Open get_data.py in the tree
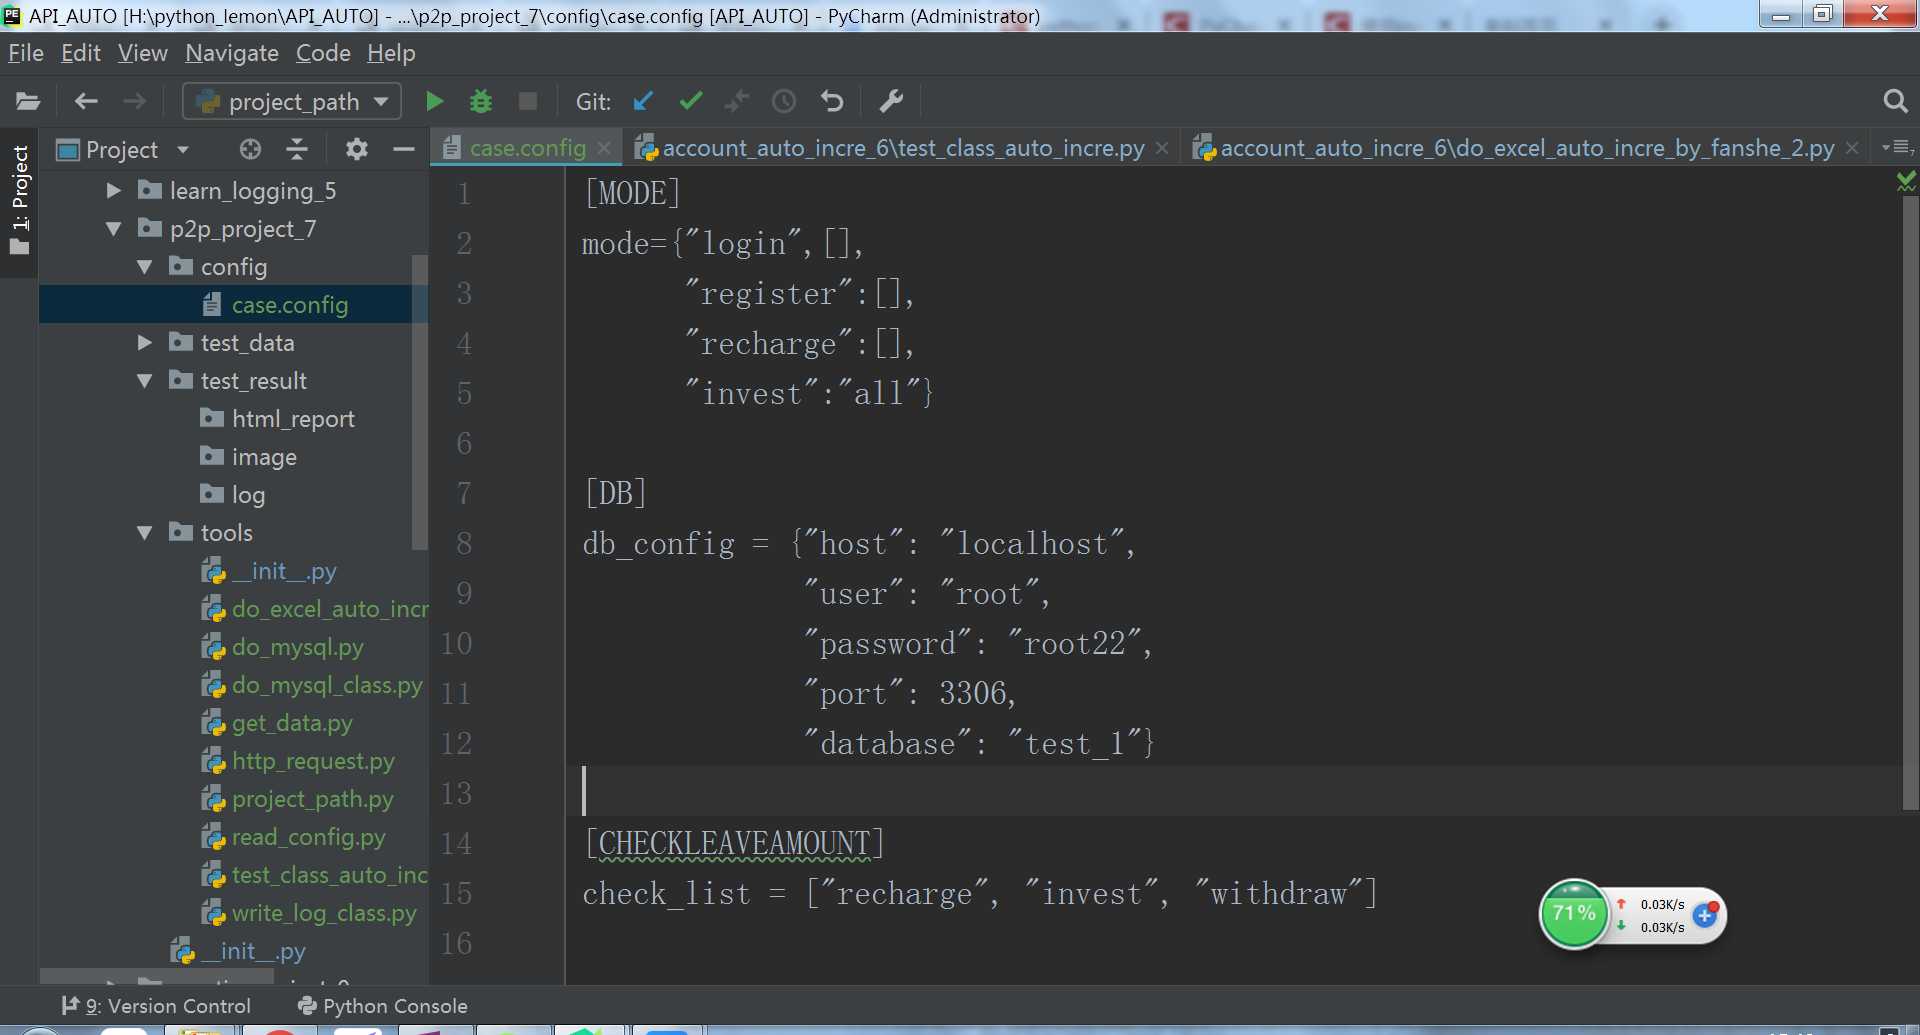1920x1035 pixels. tap(277, 723)
